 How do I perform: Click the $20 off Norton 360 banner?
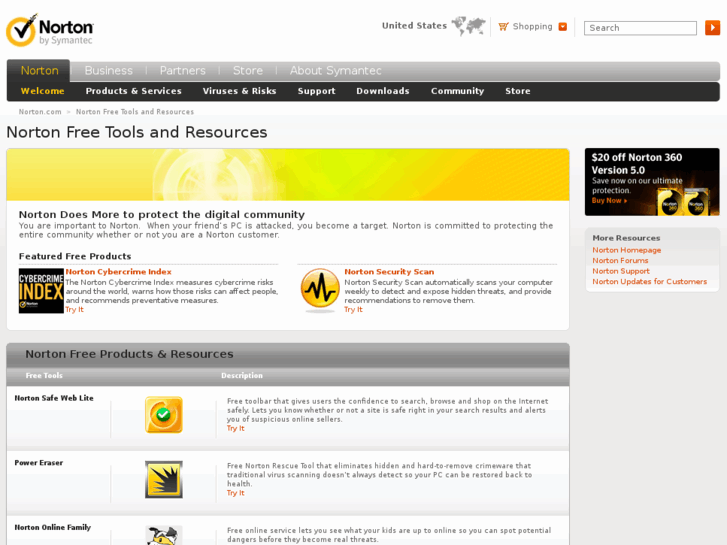coord(652,182)
